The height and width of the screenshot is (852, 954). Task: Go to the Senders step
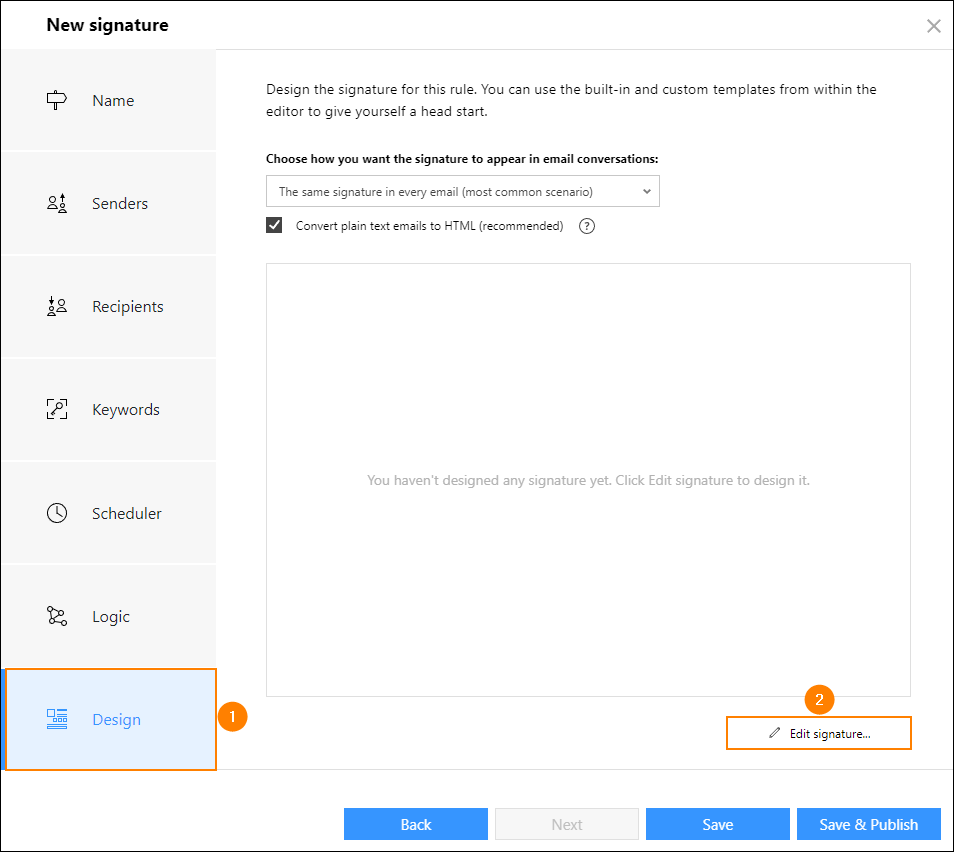pyautogui.click(x=108, y=203)
